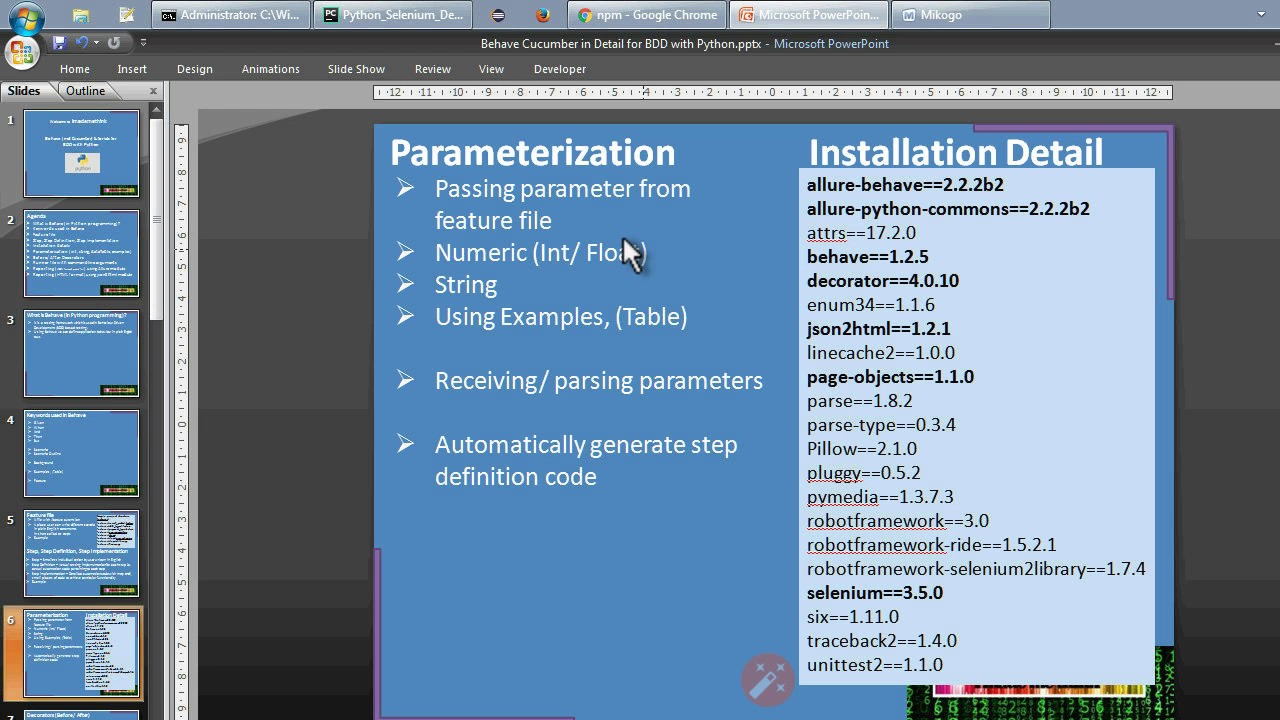
Task: Switch to the Mikogo taskbar button
Action: coord(970,15)
